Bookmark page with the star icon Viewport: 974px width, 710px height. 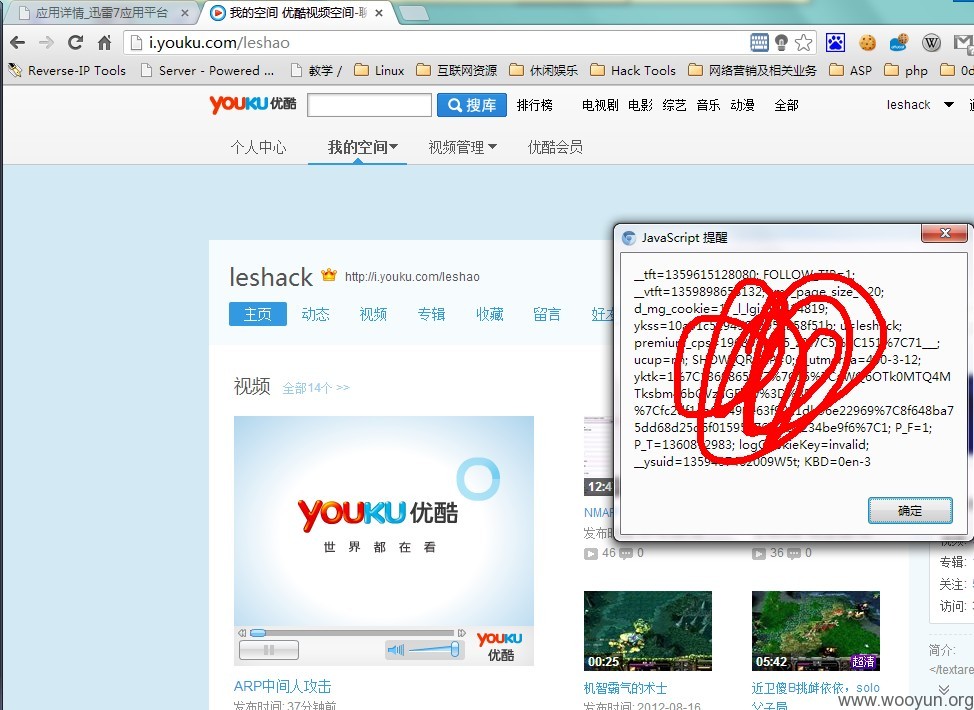click(x=803, y=43)
